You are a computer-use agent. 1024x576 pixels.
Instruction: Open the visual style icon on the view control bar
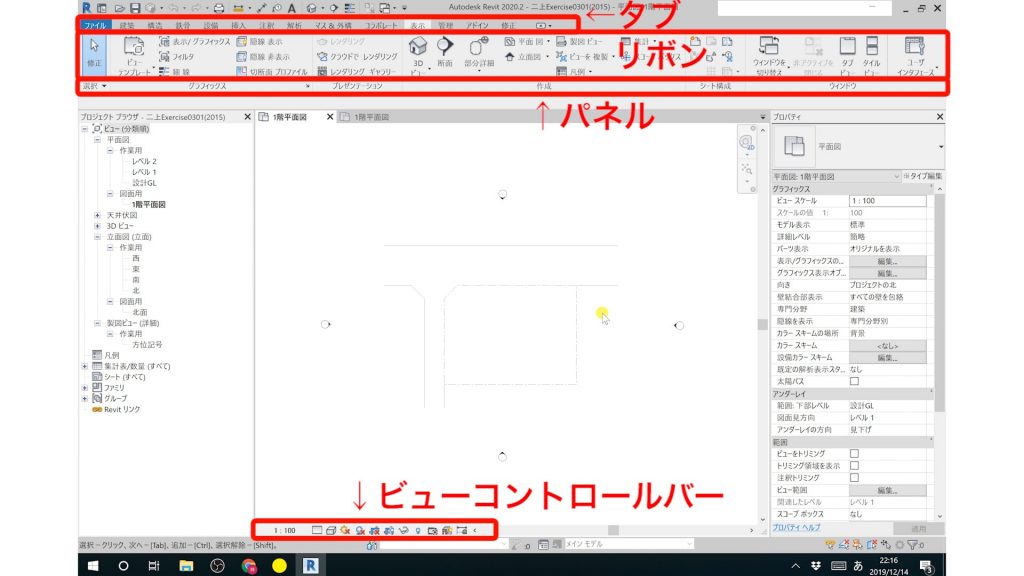(331, 530)
